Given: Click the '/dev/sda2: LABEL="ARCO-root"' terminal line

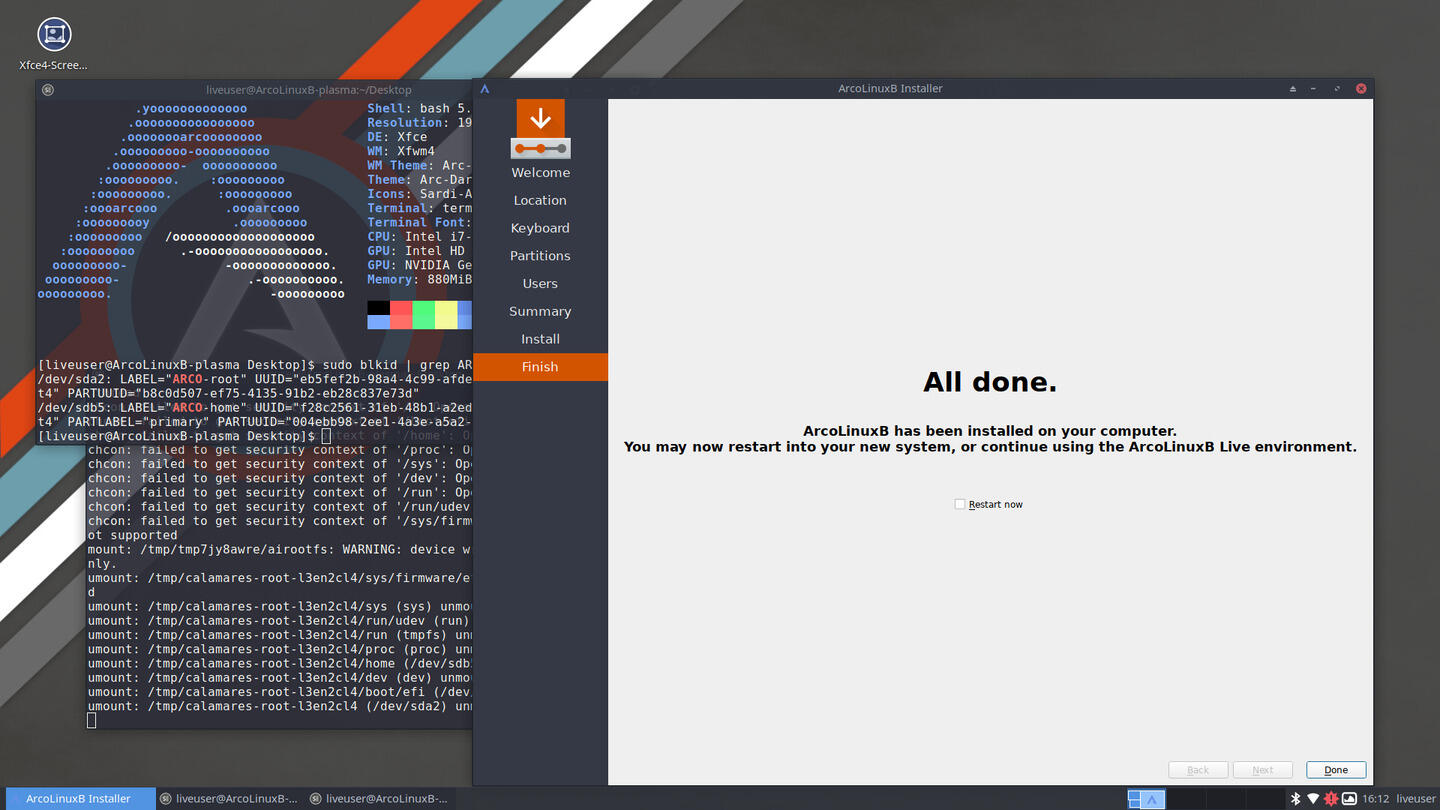Looking at the screenshot, I should point(254,379).
